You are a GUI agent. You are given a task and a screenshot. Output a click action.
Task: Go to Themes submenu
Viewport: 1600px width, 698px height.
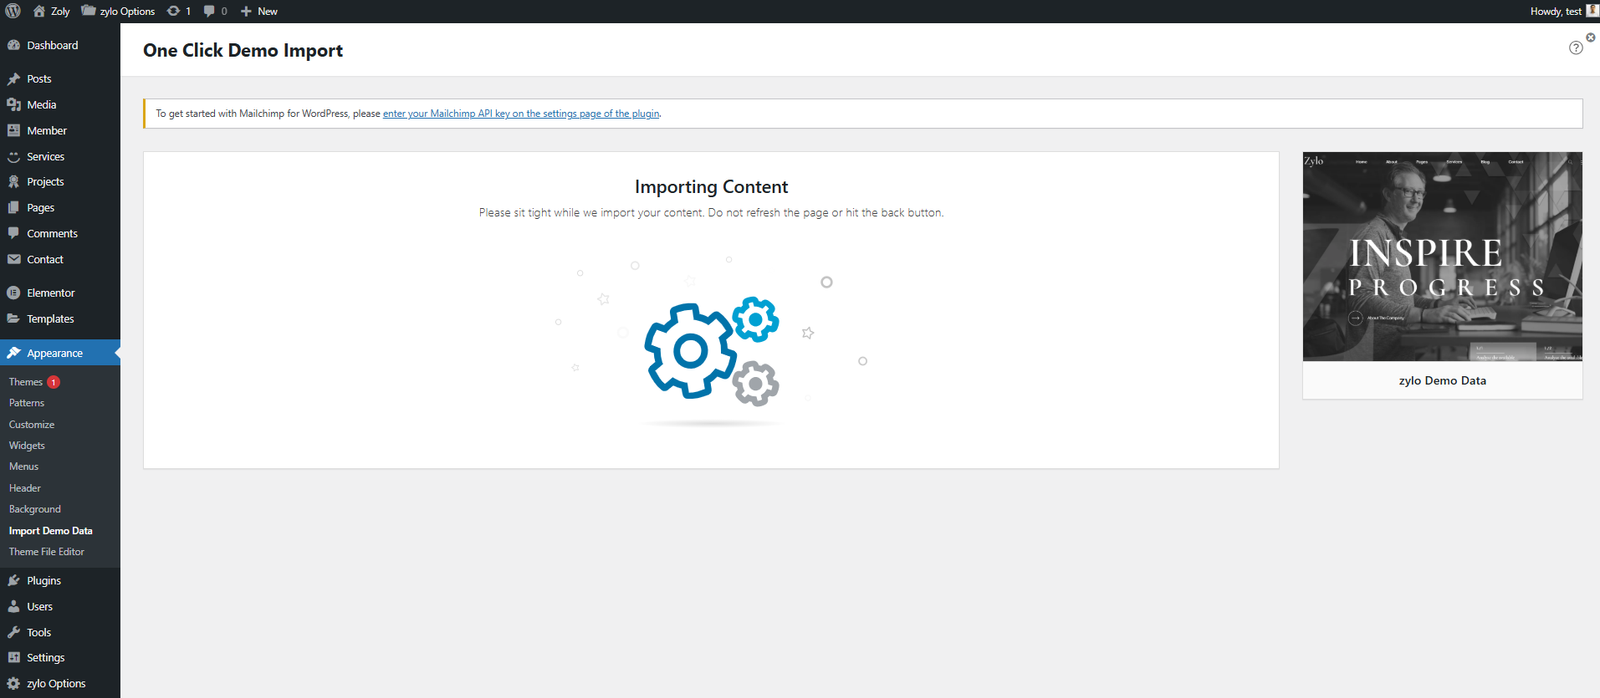point(26,382)
